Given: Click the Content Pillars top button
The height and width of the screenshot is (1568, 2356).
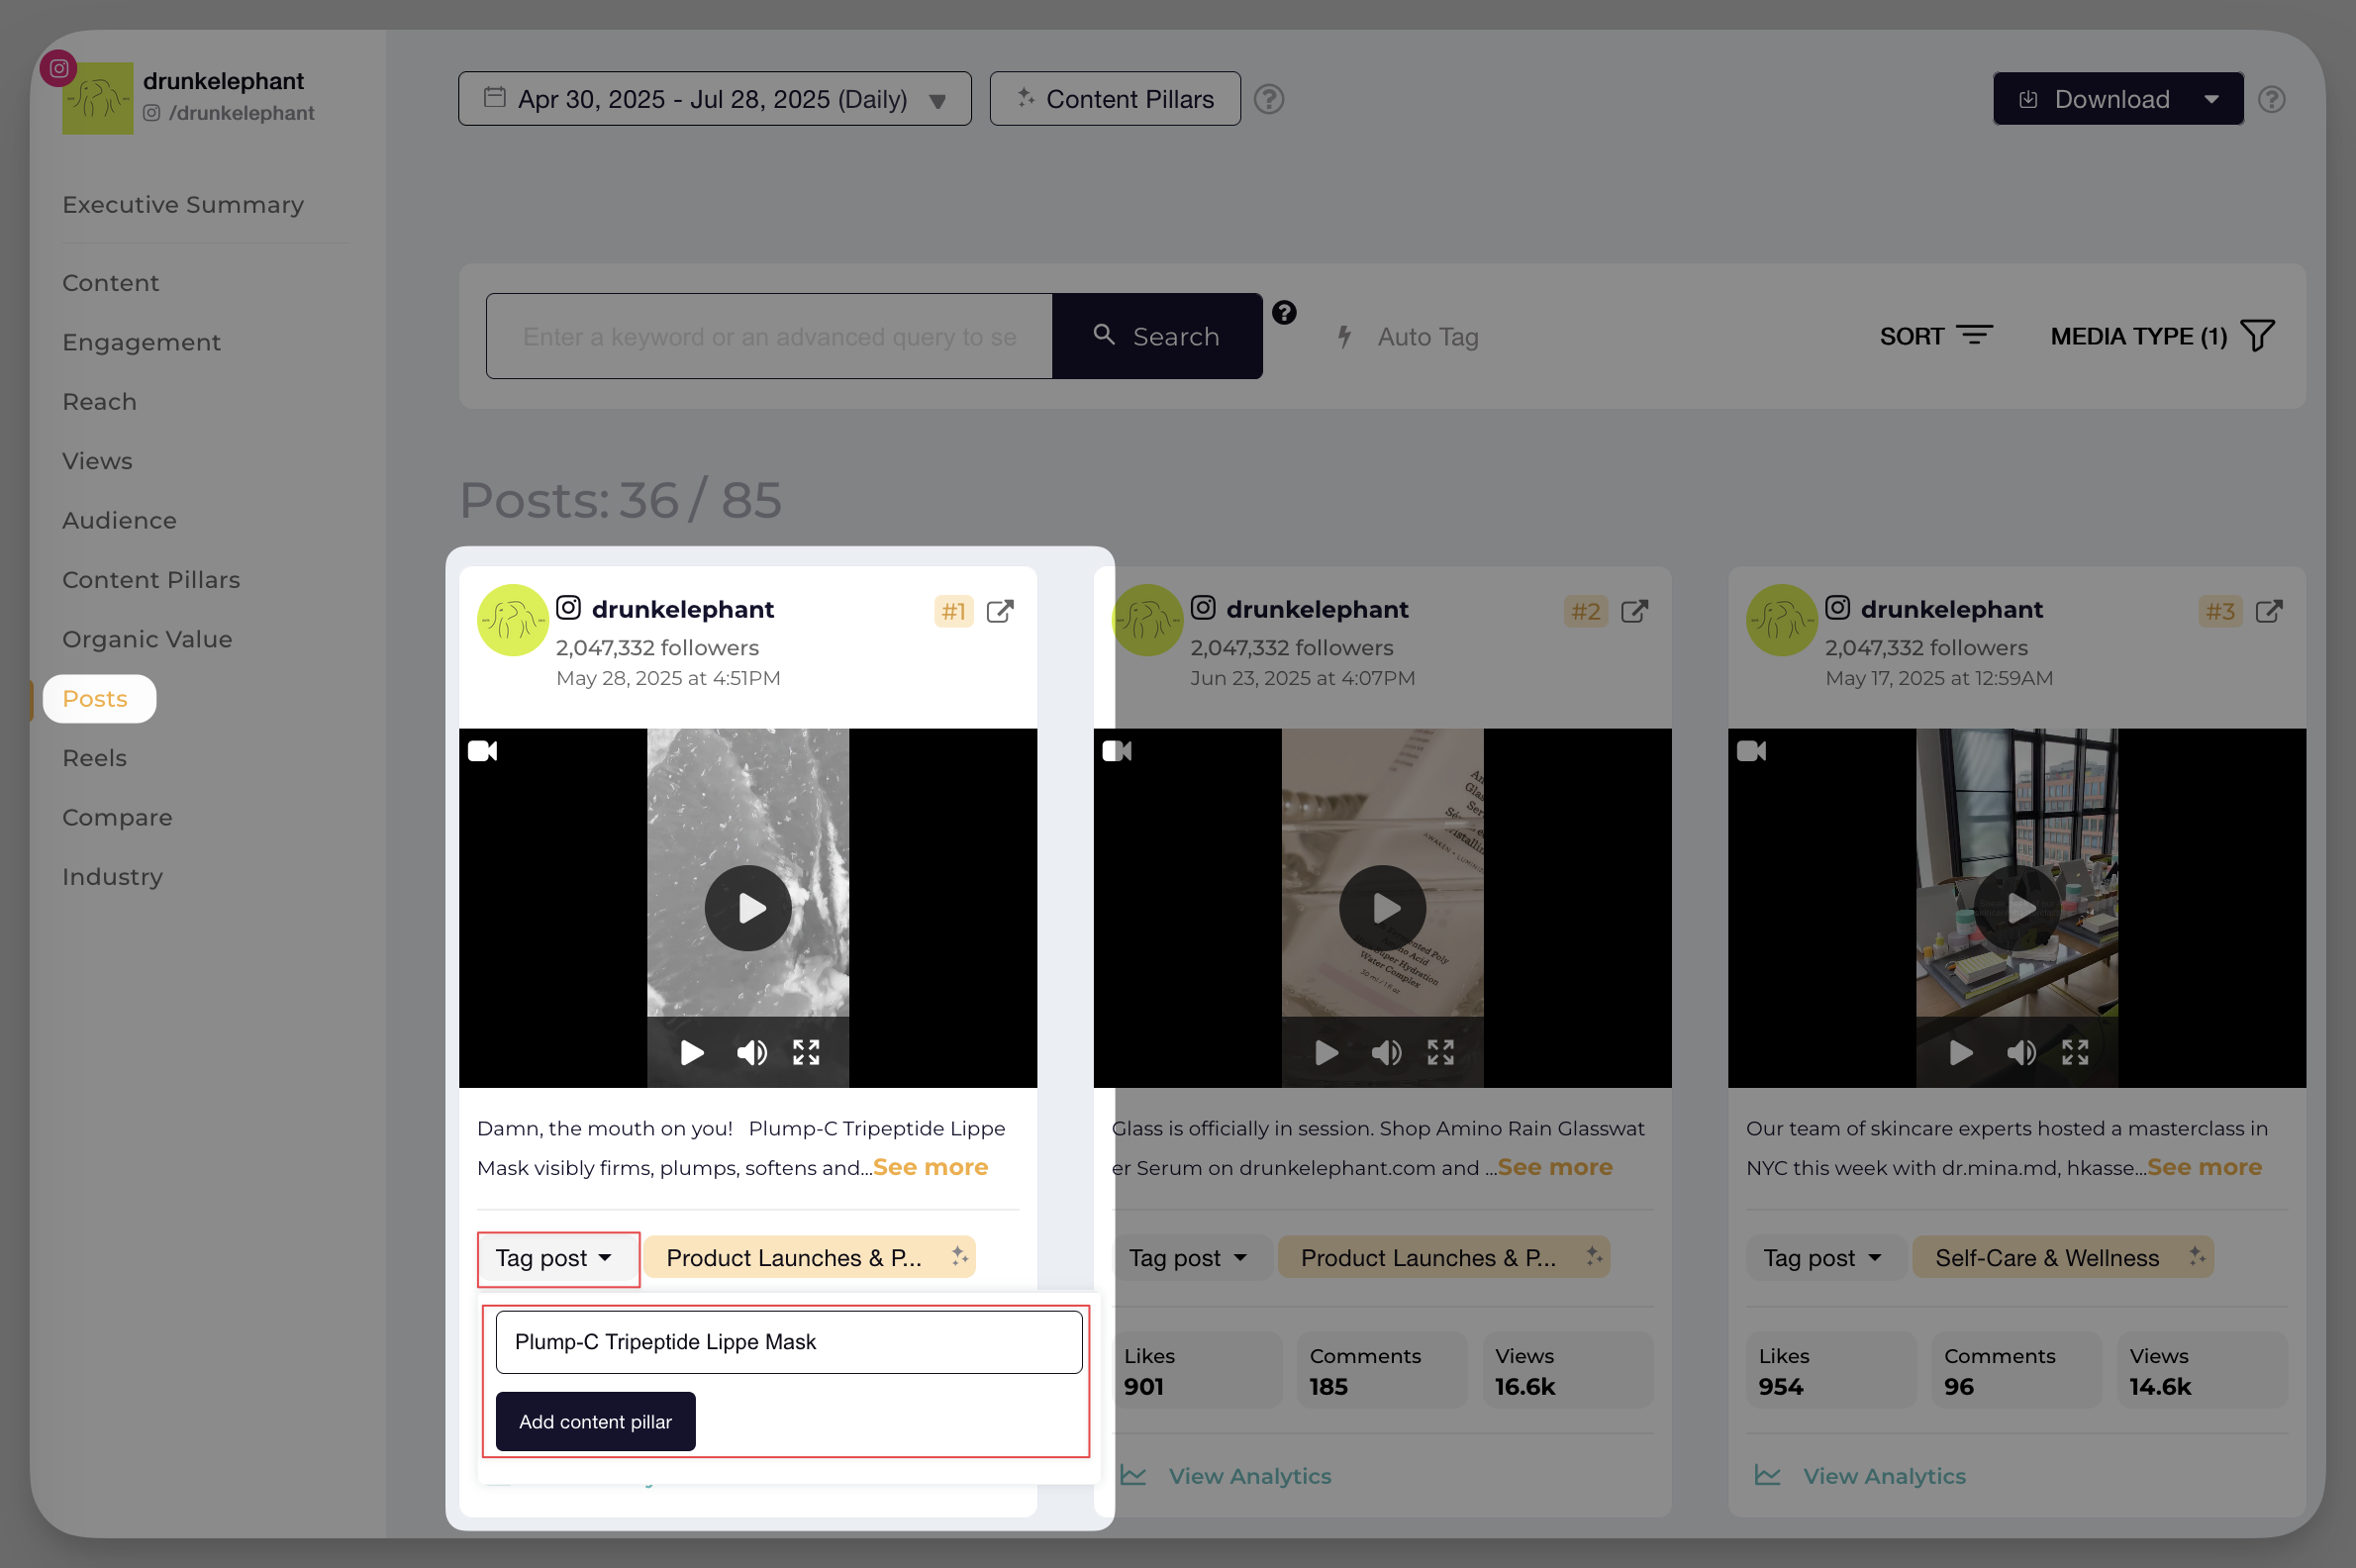Looking at the screenshot, I should click(x=1115, y=99).
